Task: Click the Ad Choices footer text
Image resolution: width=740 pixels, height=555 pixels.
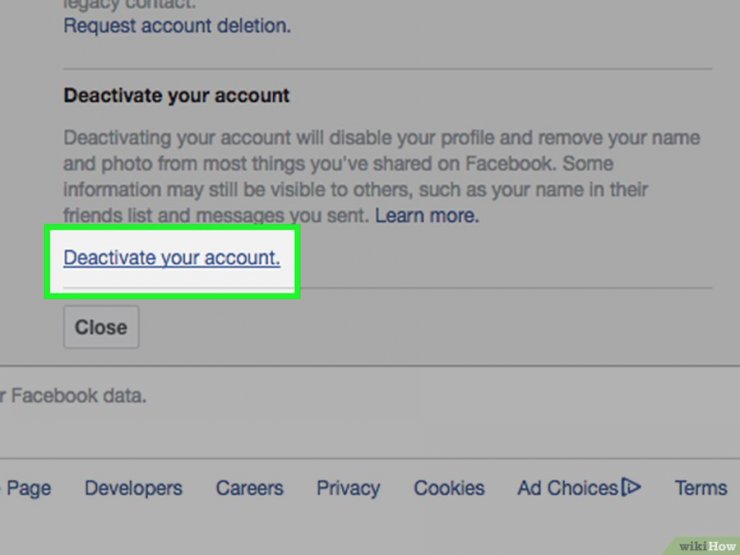Action: click(567, 488)
